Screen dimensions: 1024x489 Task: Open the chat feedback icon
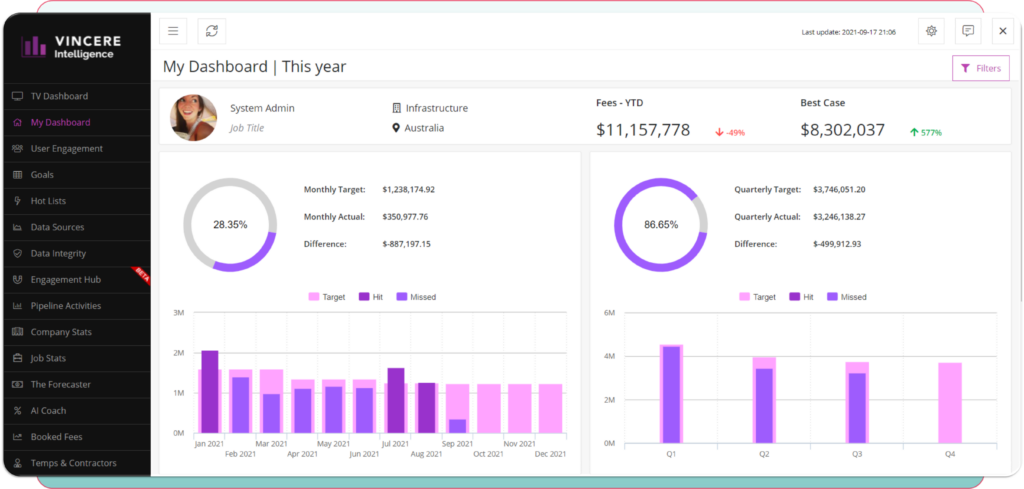(968, 31)
